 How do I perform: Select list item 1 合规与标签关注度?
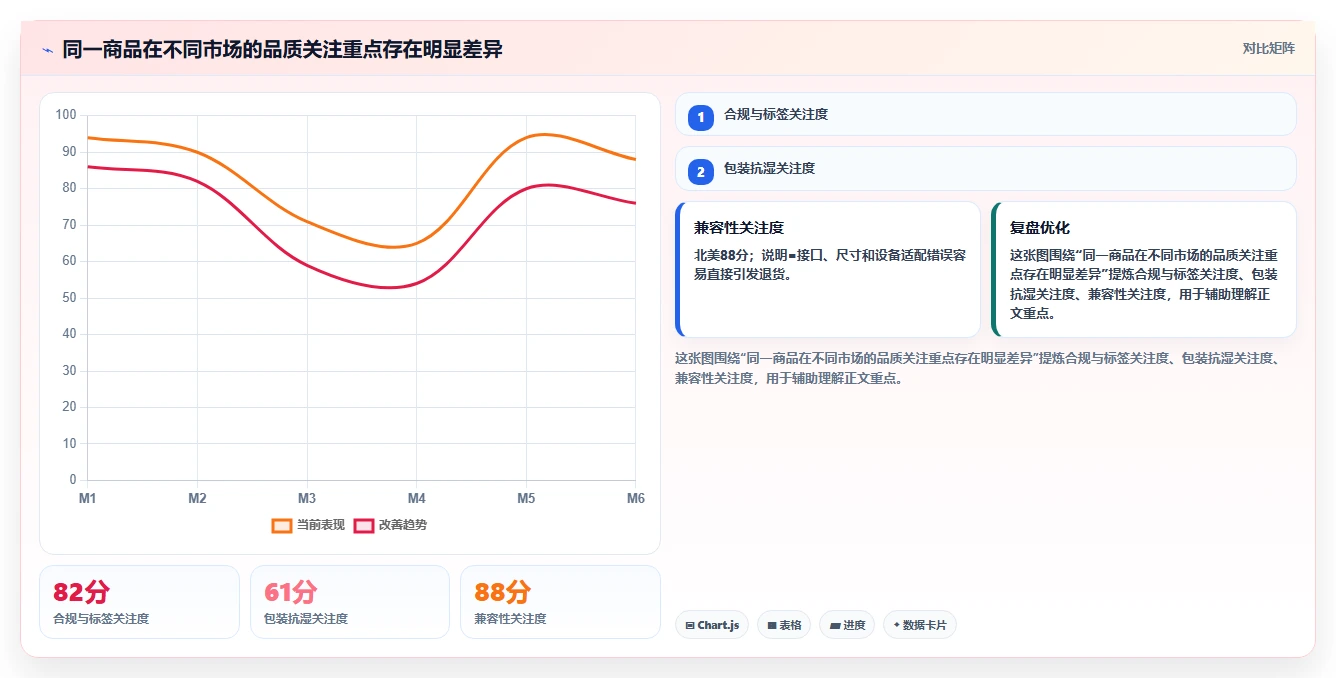(985, 114)
